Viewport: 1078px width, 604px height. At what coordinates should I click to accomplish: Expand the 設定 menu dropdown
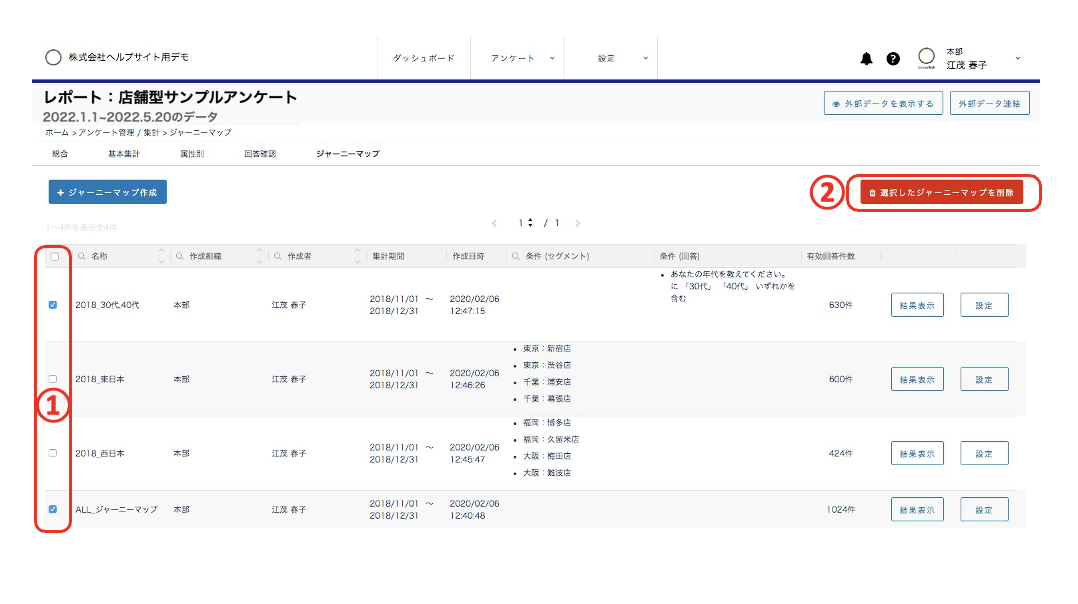pos(646,58)
